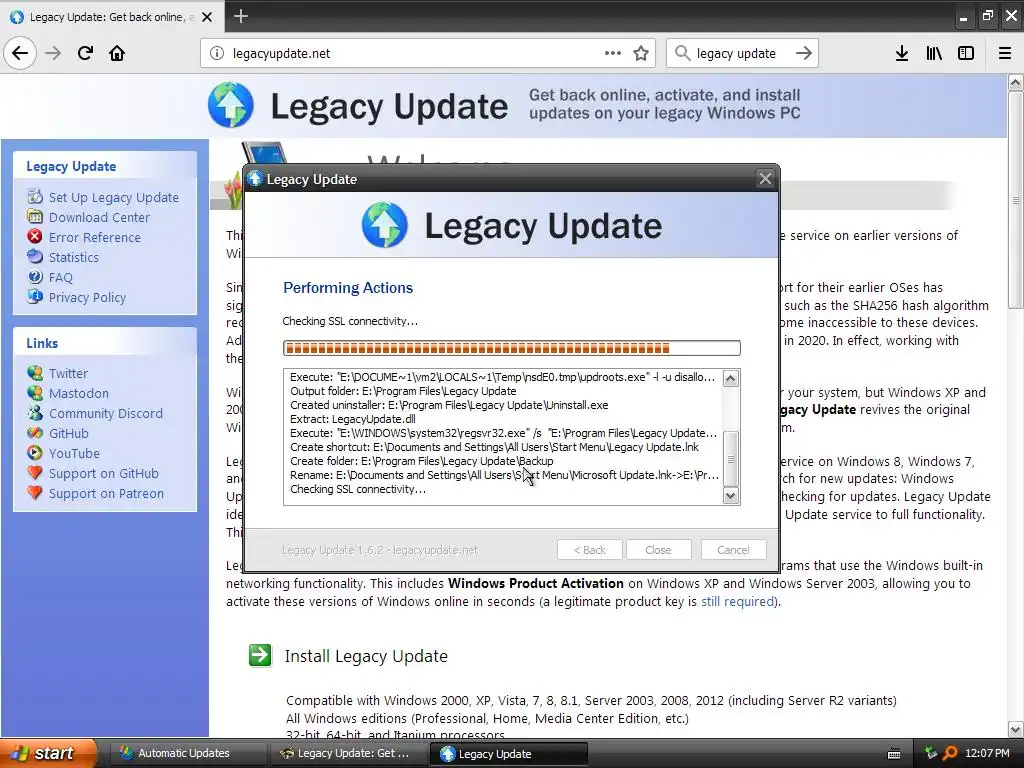Open Statistics sidebar link
This screenshot has width=1024, height=768.
(74, 257)
